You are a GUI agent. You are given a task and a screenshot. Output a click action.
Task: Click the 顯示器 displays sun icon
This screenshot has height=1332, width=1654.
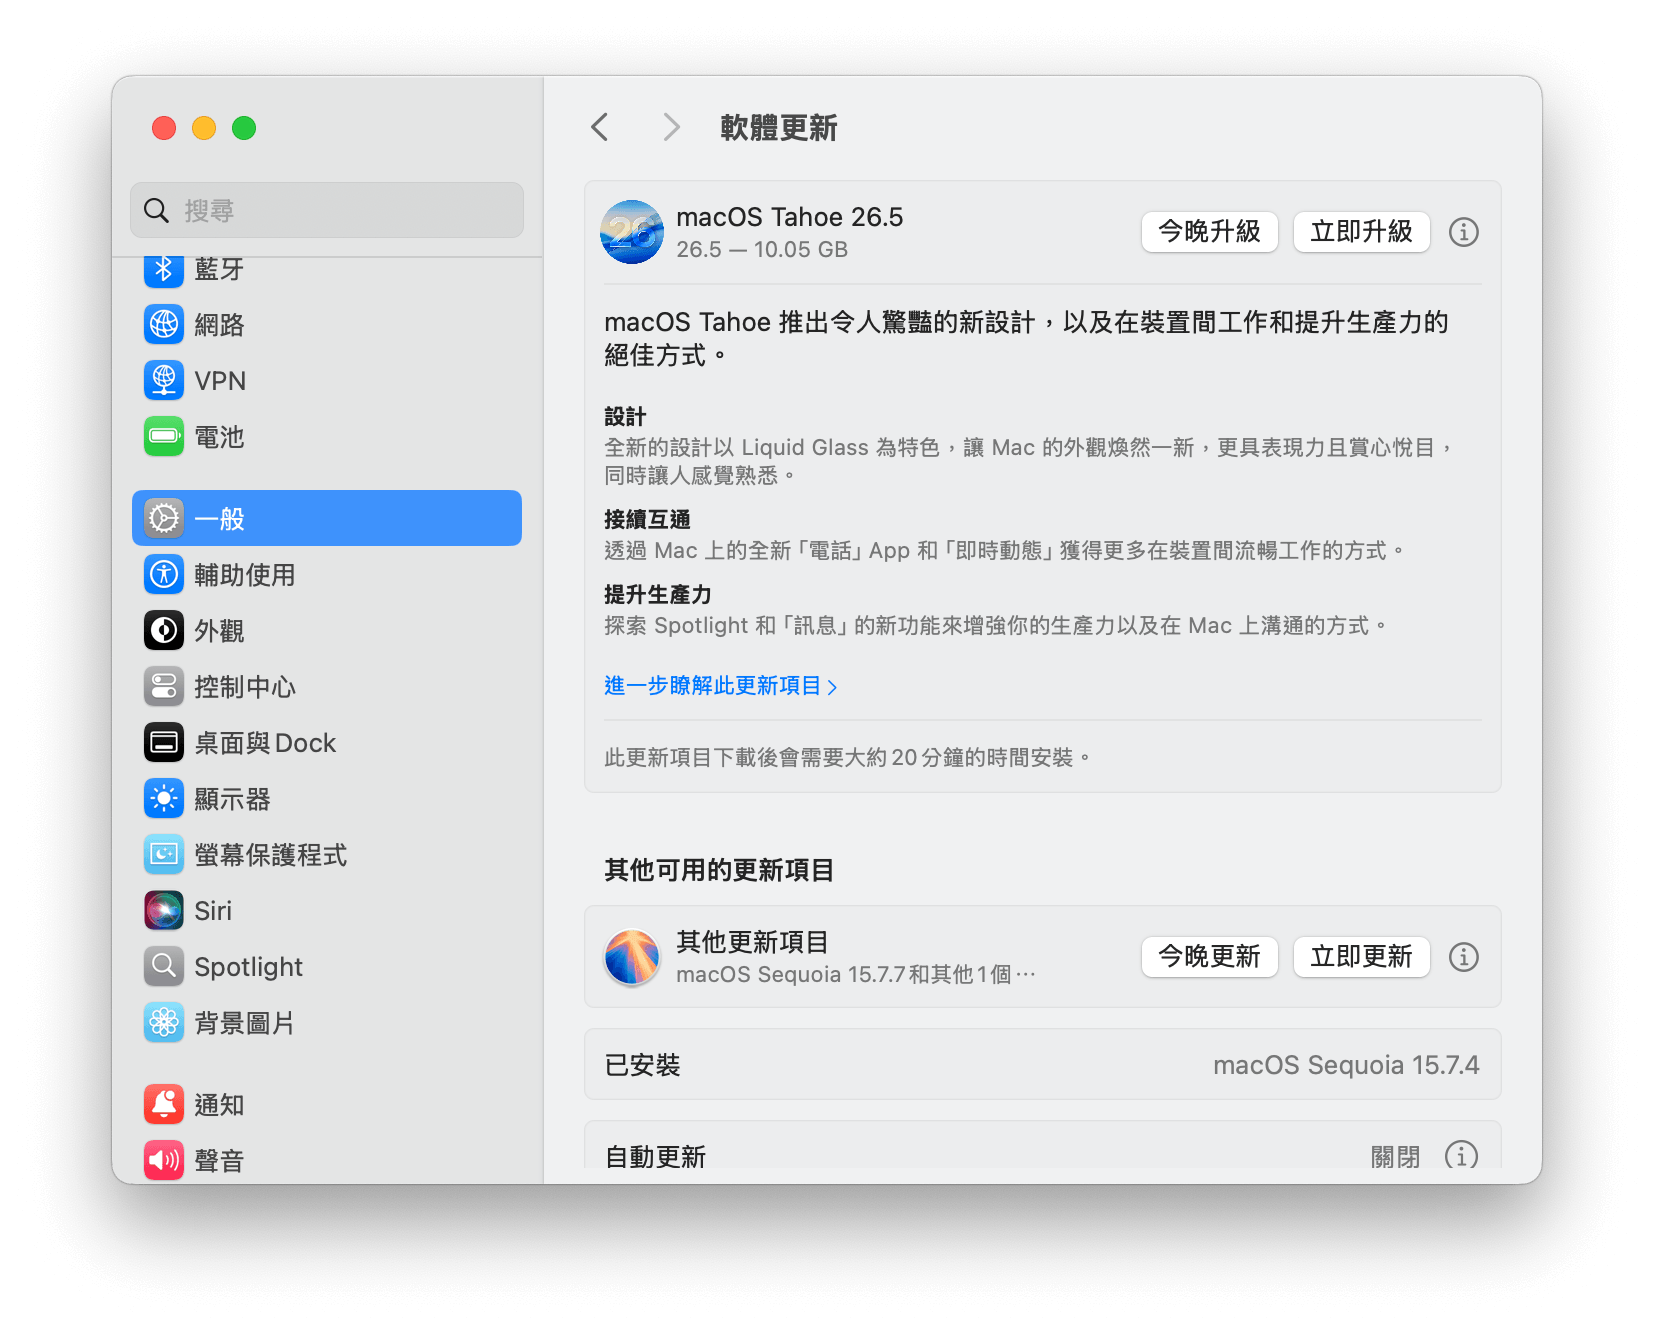pyautogui.click(x=164, y=798)
